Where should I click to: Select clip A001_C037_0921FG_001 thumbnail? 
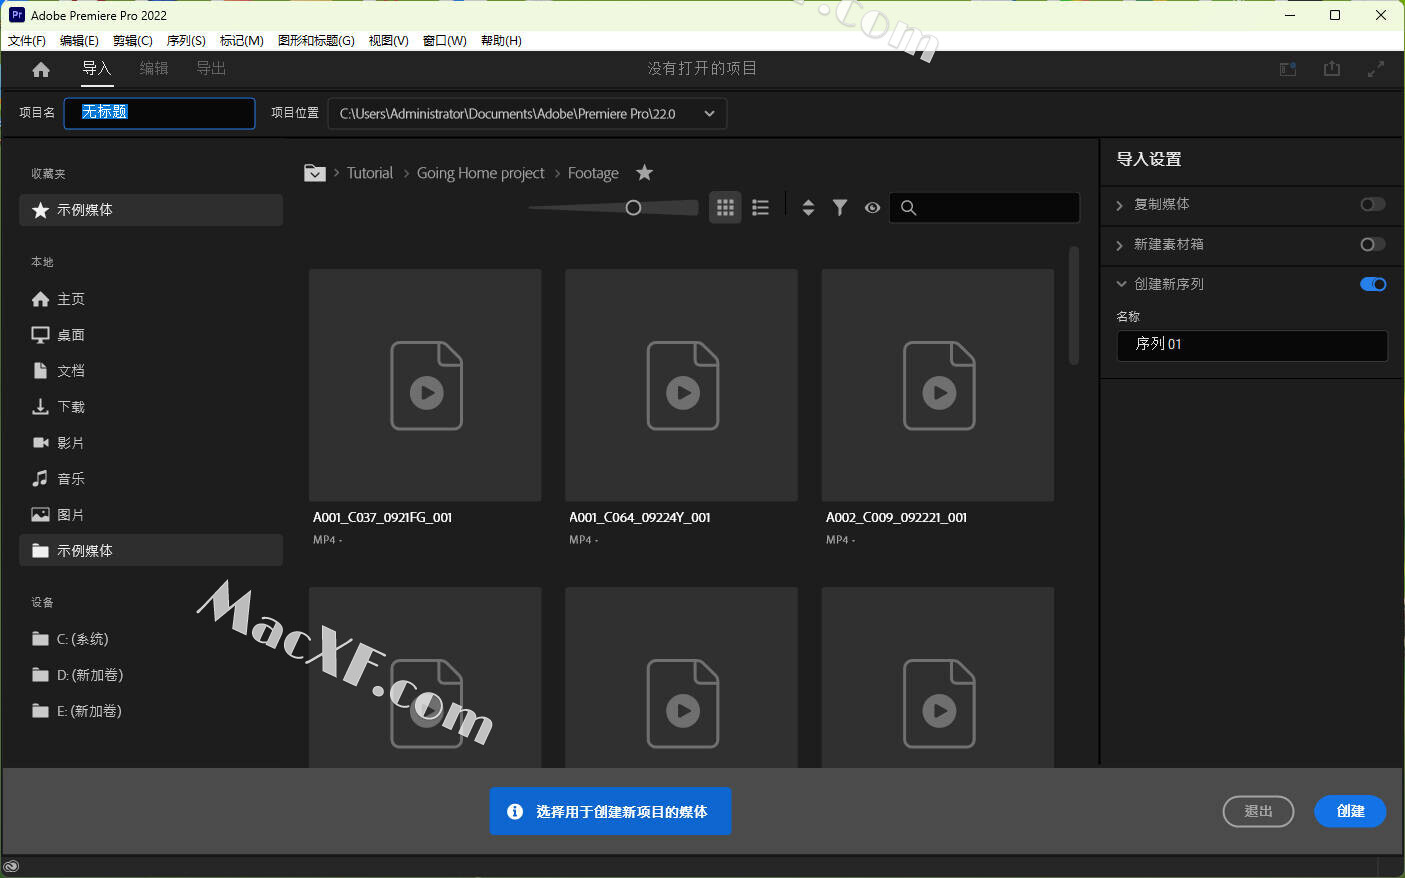[x=425, y=385]
